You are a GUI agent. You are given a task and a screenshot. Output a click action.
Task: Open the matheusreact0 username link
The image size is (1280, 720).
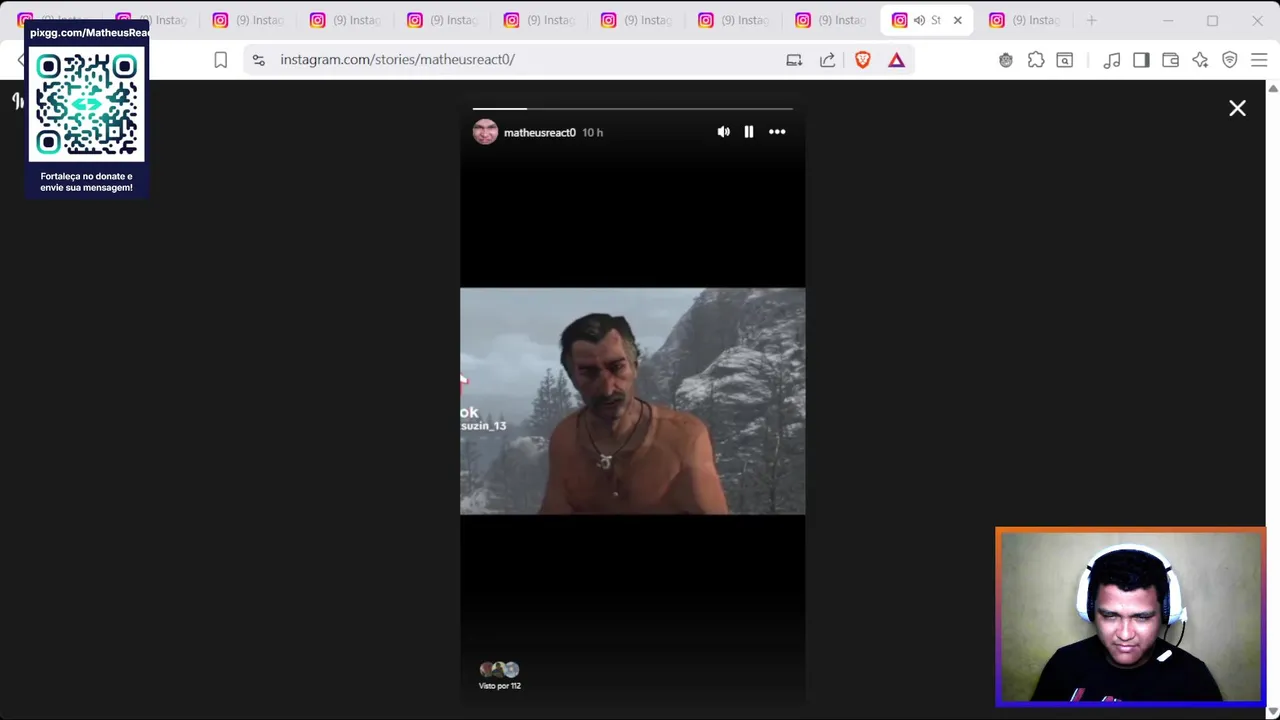pyautogui.click(x=540, y=132)
